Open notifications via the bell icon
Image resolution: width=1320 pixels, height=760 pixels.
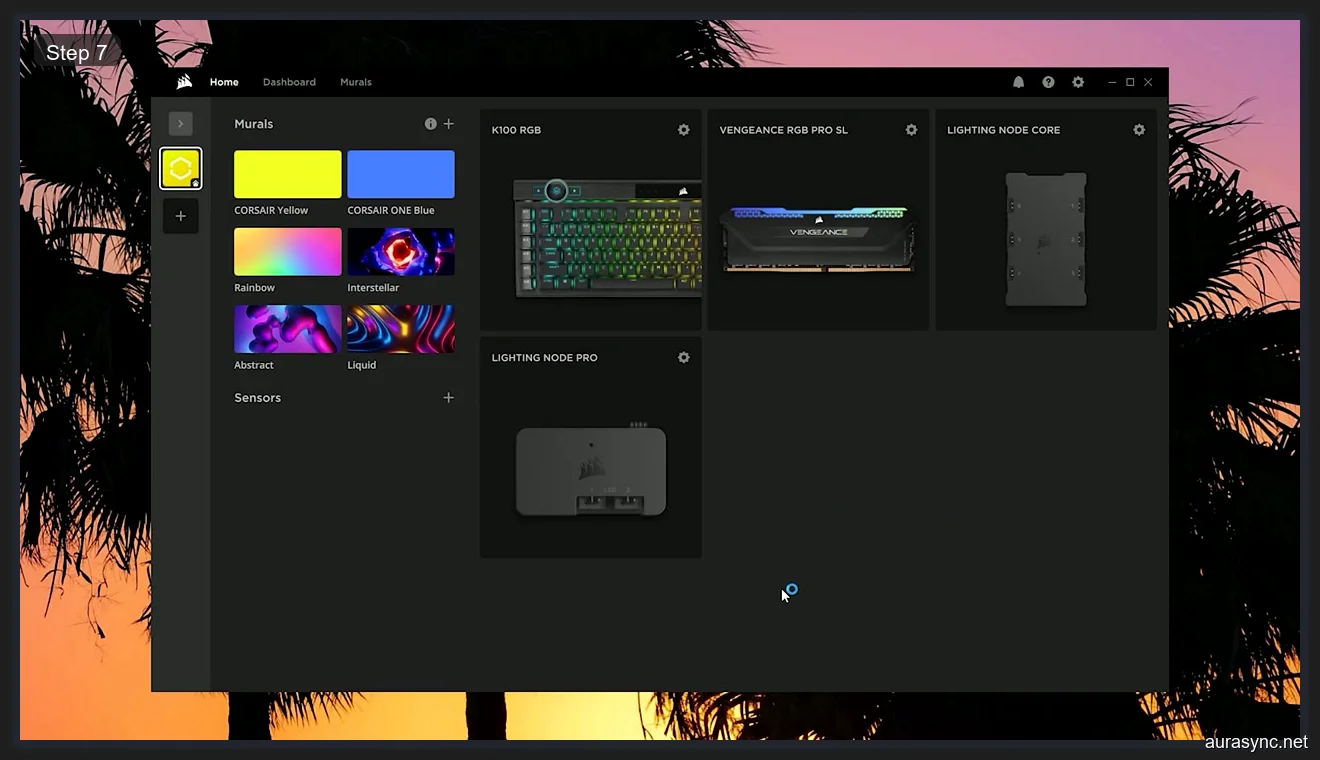point(1018,81)
